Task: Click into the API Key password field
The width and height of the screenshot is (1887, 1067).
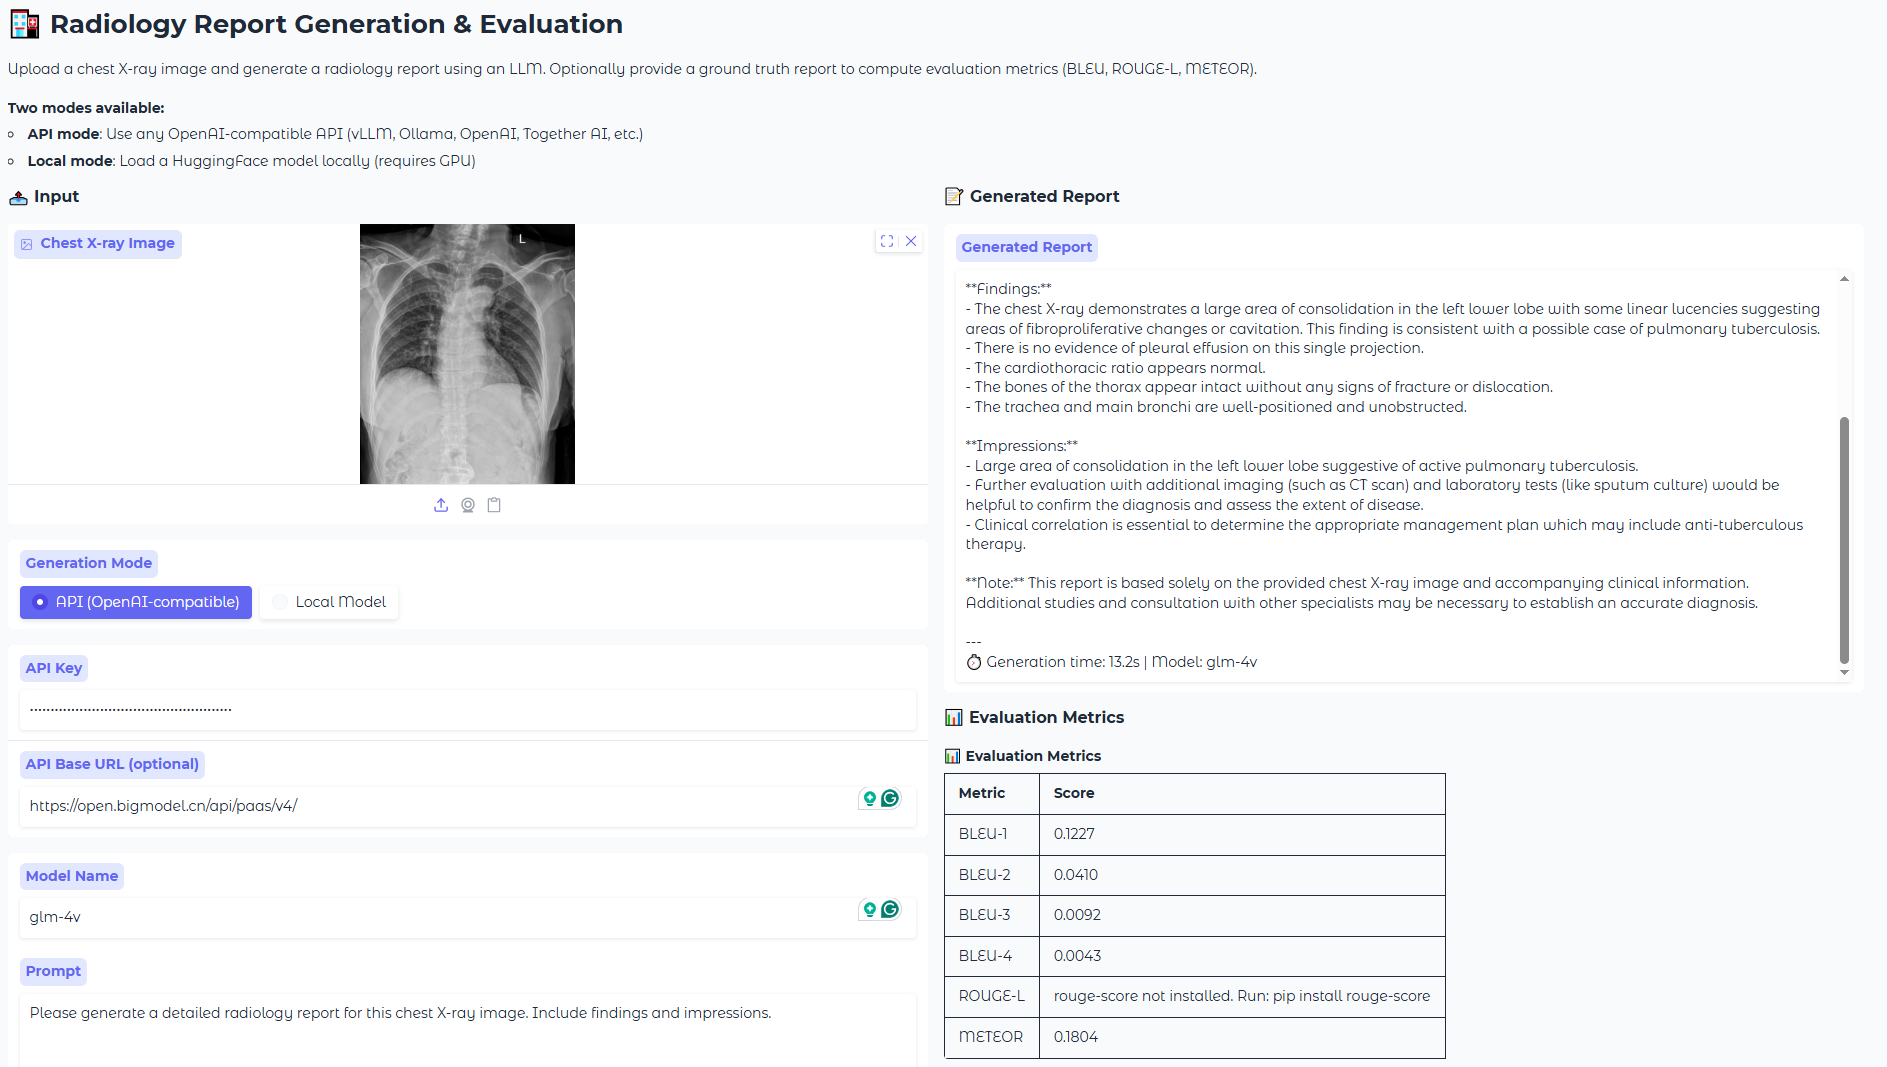Action: point(468,709)
